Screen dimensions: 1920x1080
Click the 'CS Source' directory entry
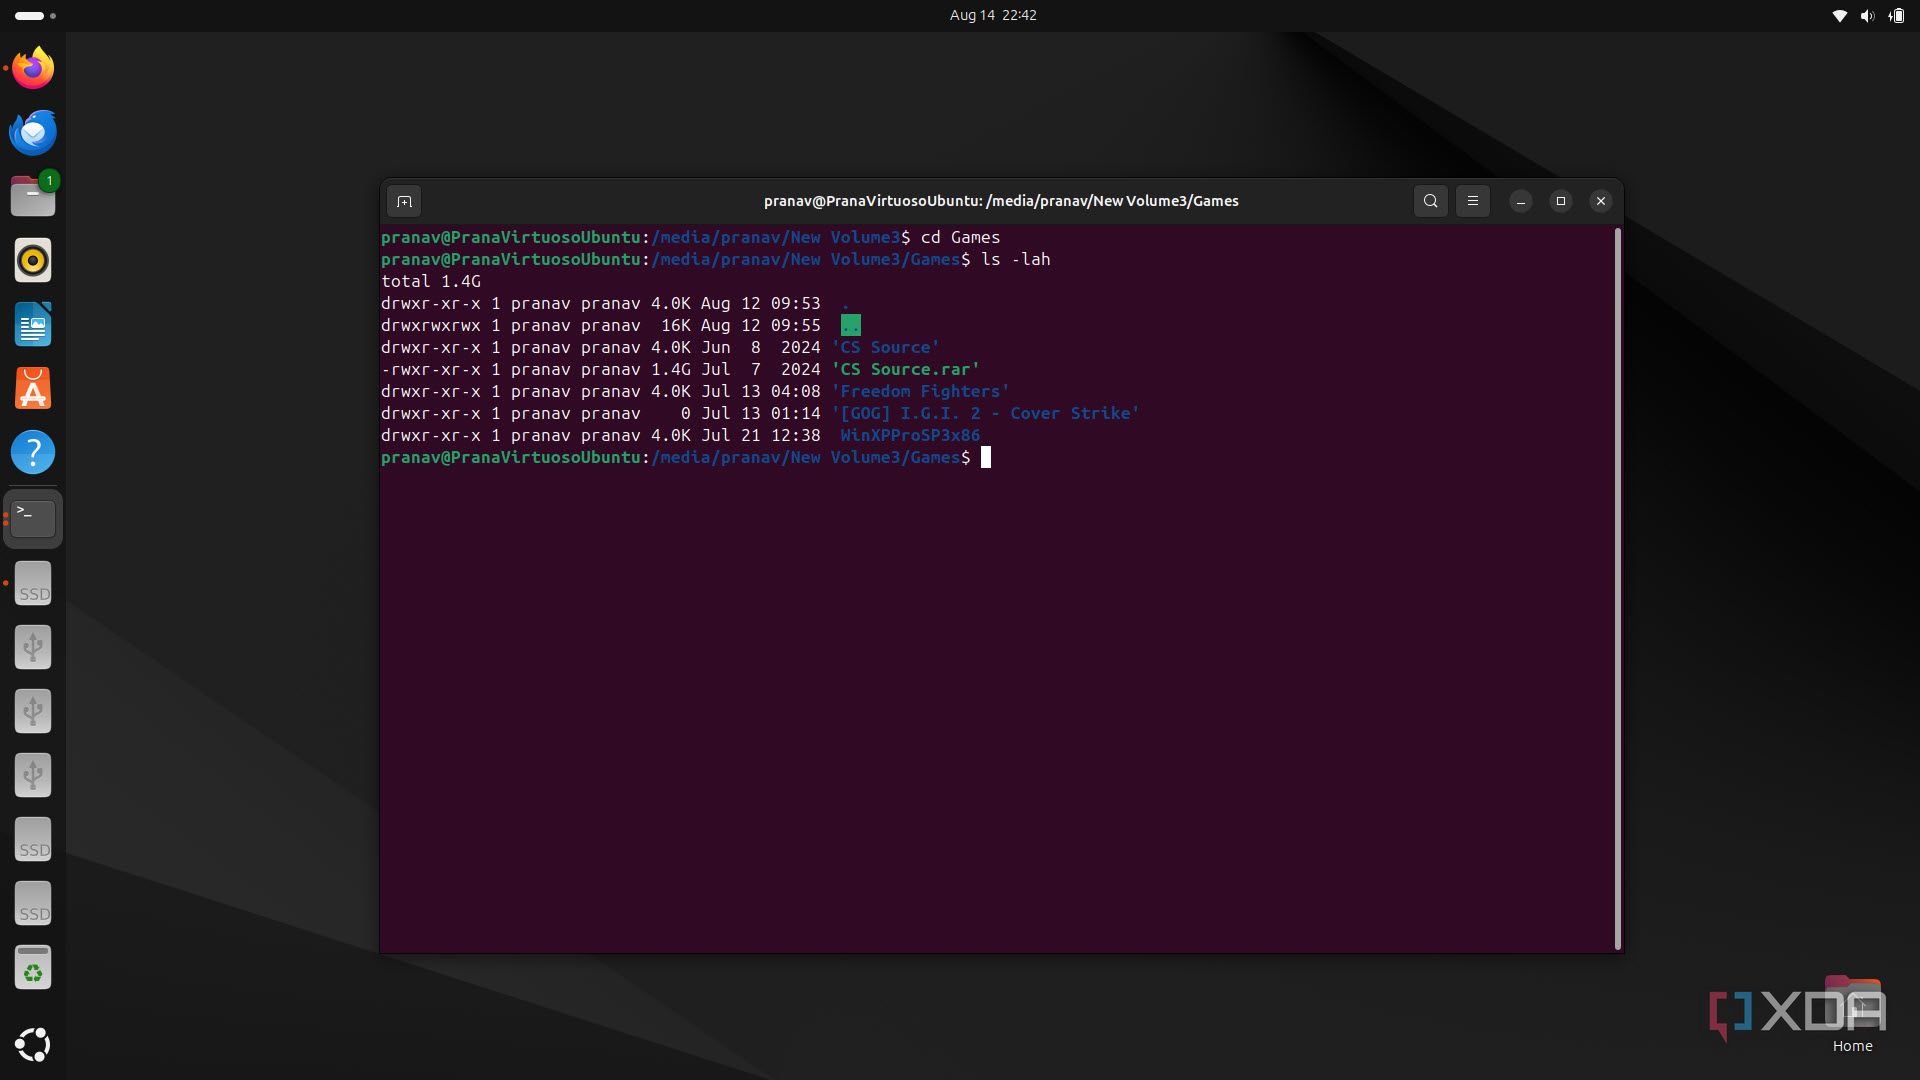click(885, 347)
